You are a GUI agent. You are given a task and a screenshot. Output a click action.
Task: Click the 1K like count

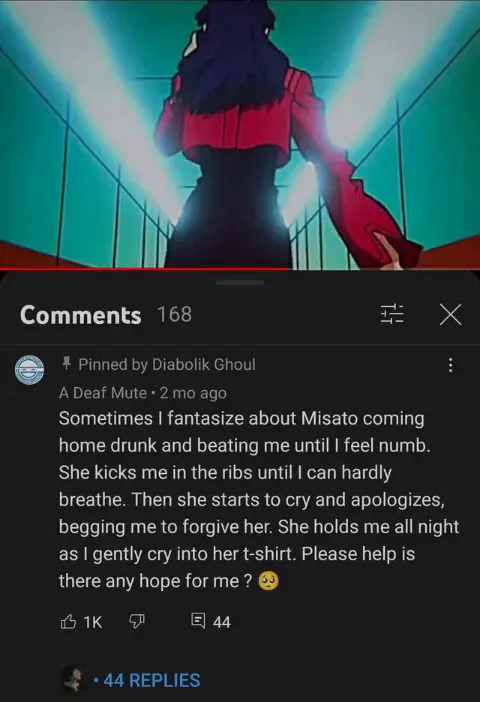point(93,622)
